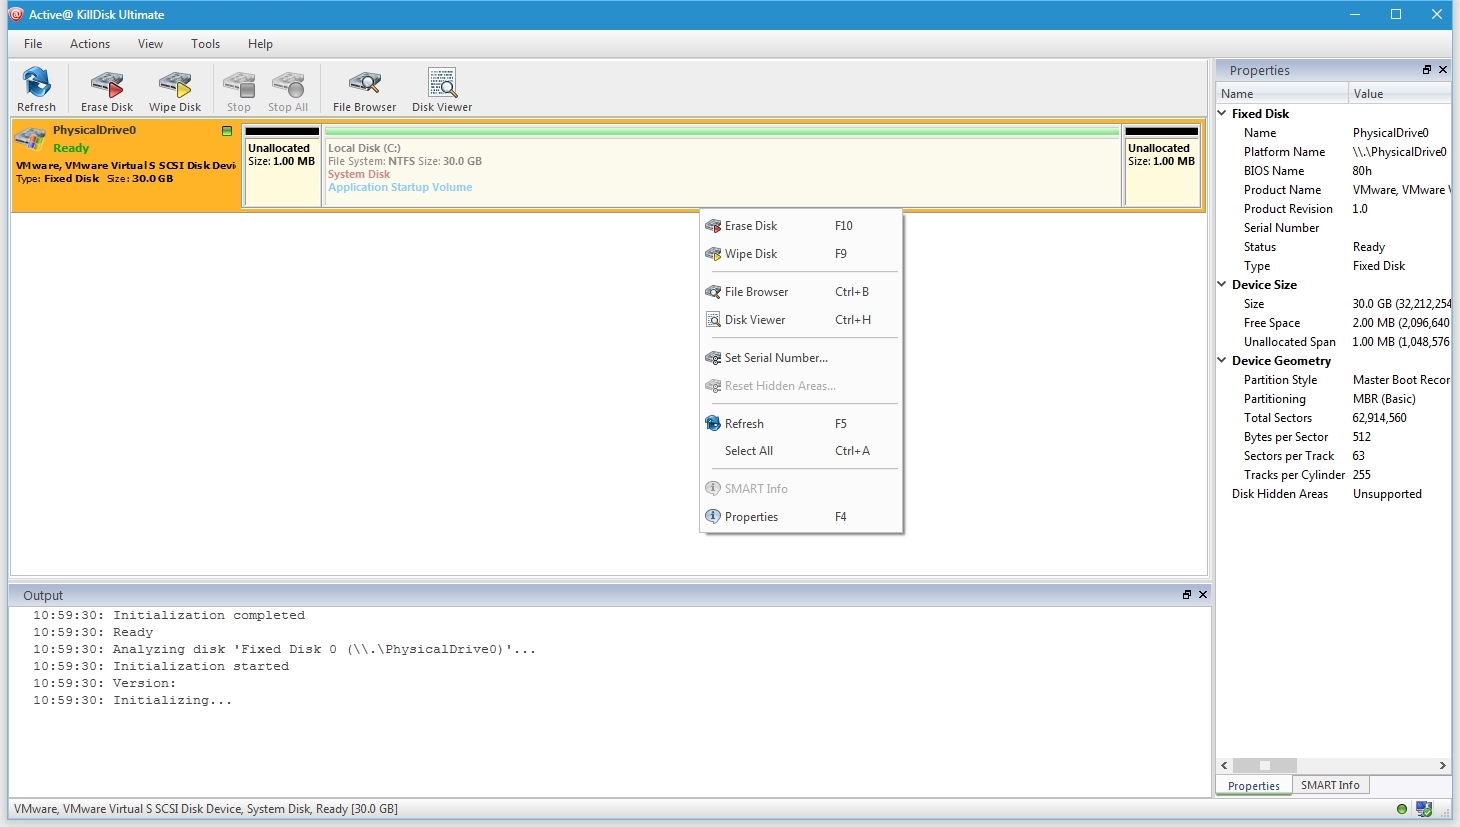Click the status bar network computer icon
Image resolution: width=1460 pixels, height=827 pixels.
click(1424, 809)
